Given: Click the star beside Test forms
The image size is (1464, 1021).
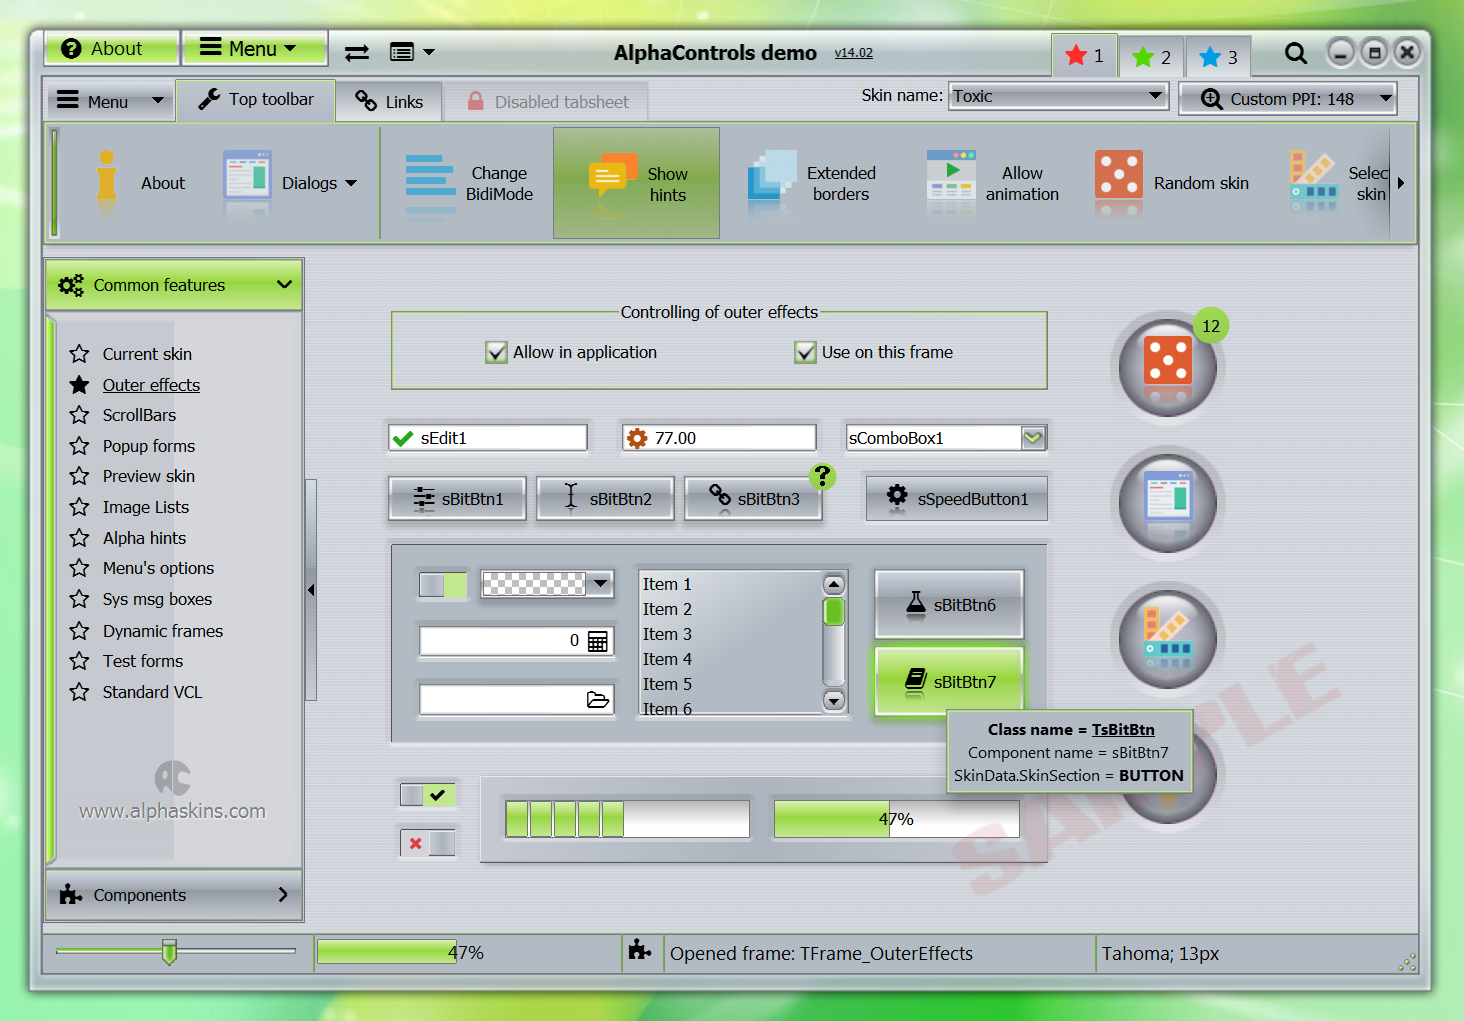Looking at the screenshot, I should (80, 661).
